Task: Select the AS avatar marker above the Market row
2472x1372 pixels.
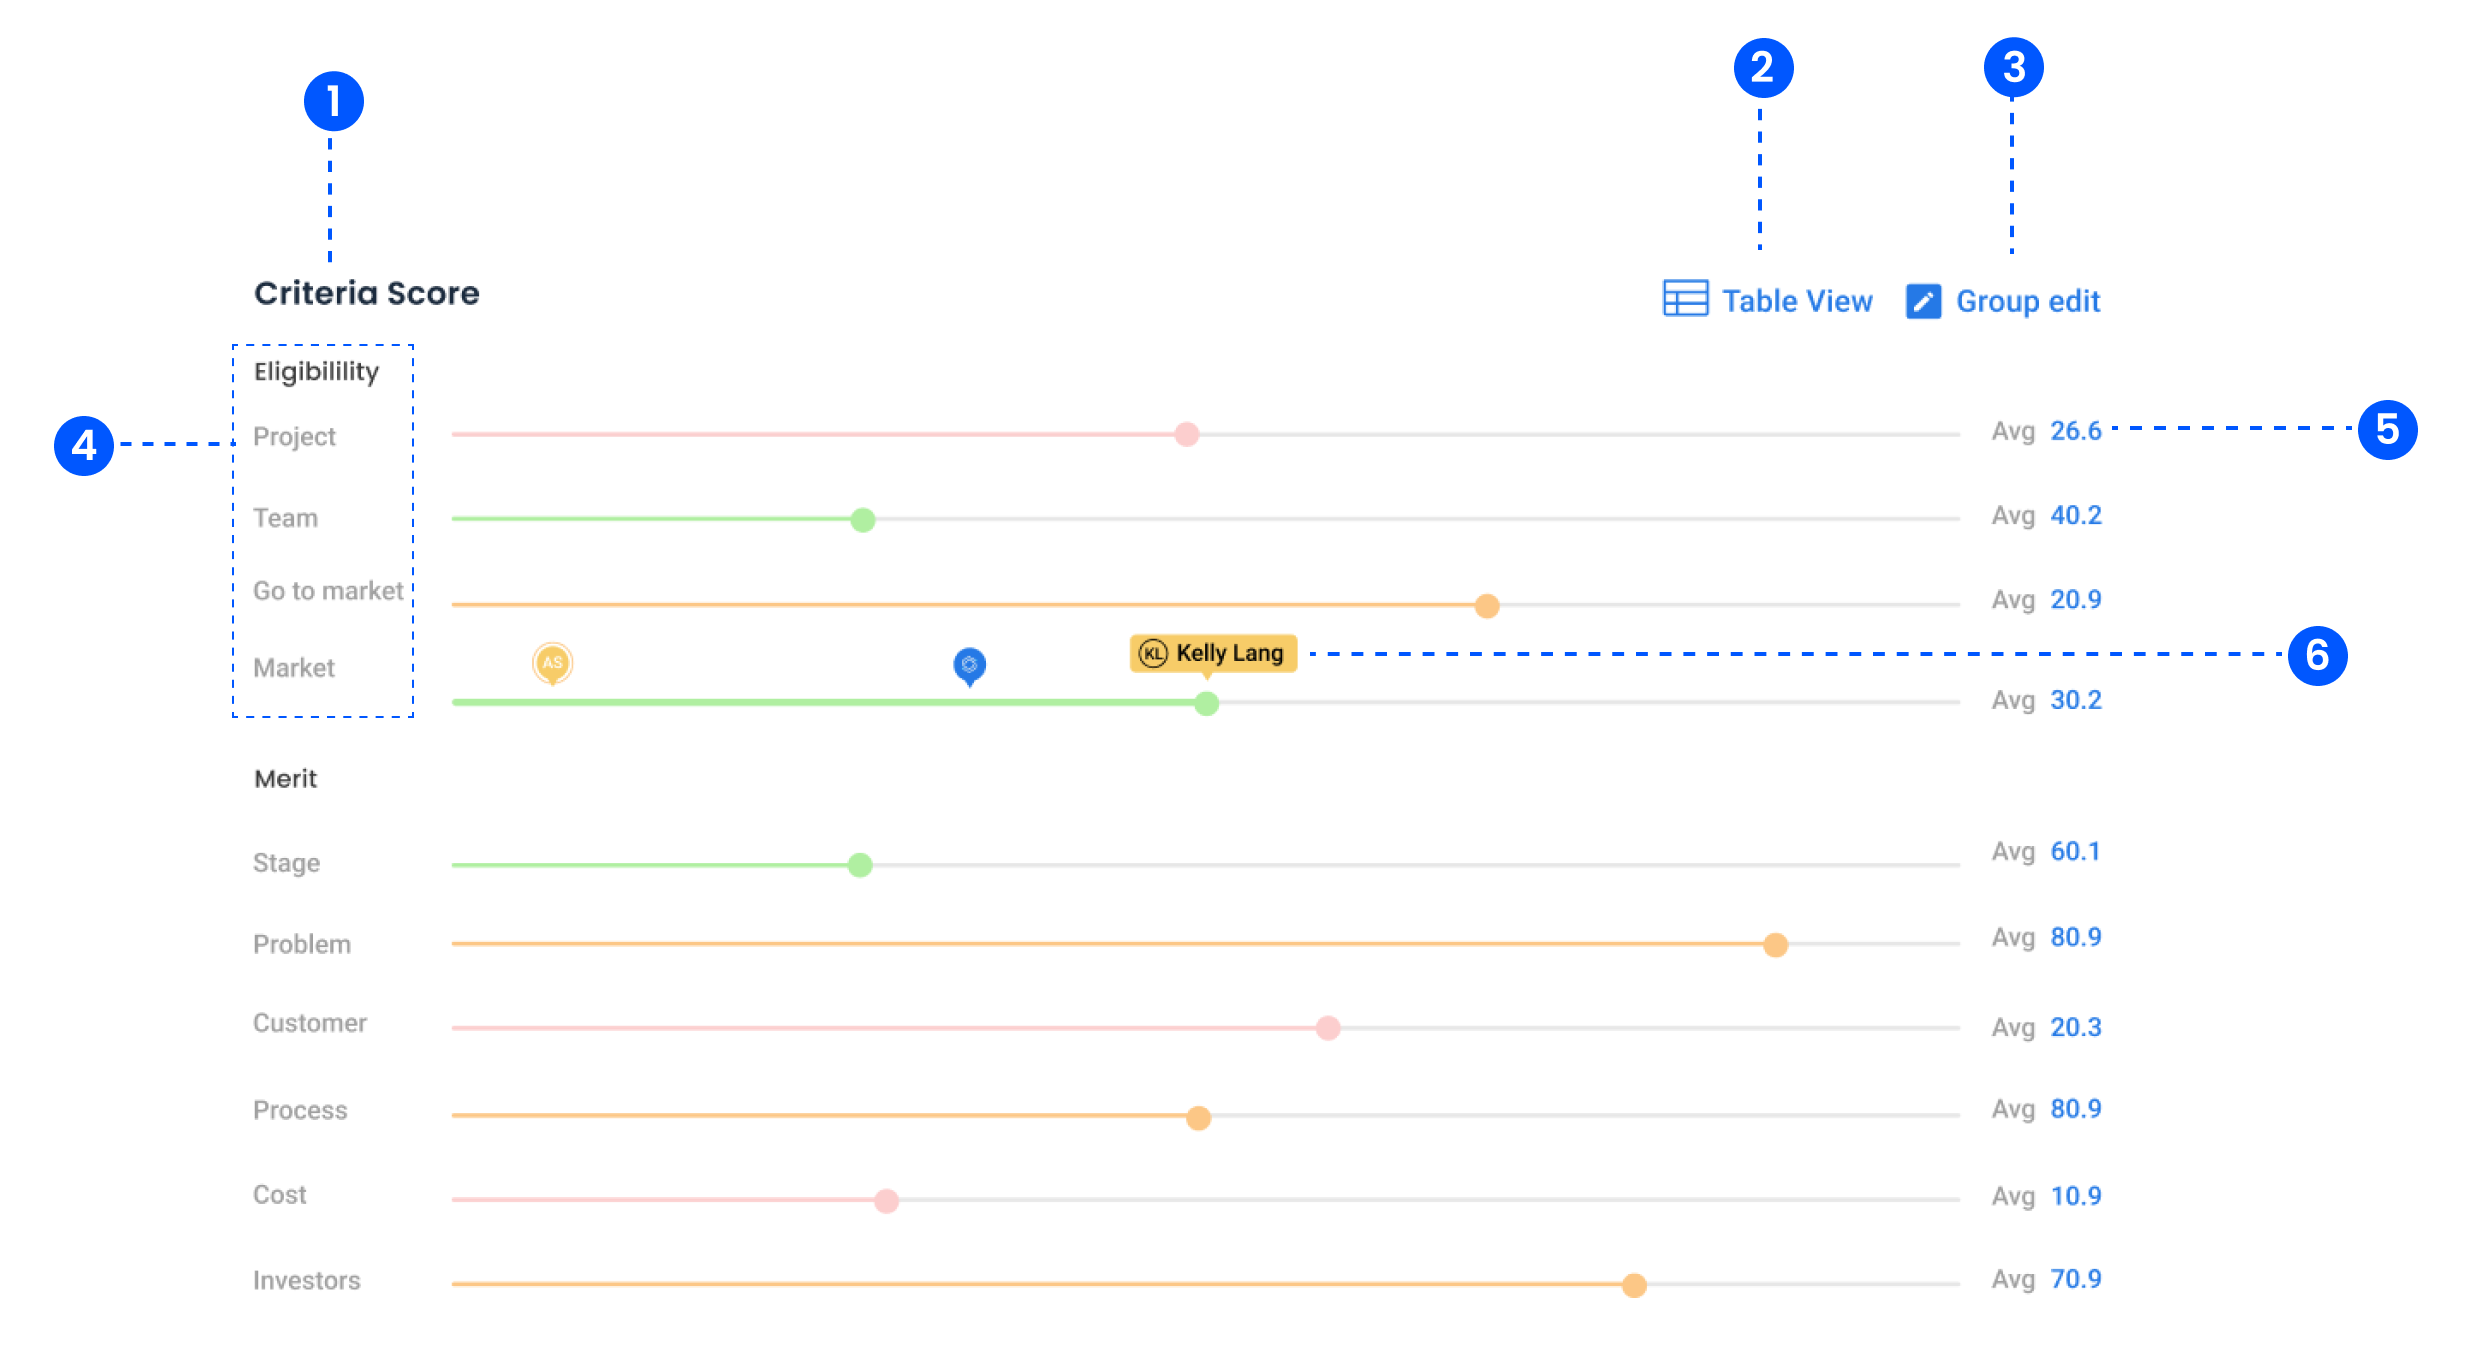Action: click(552, 662)
